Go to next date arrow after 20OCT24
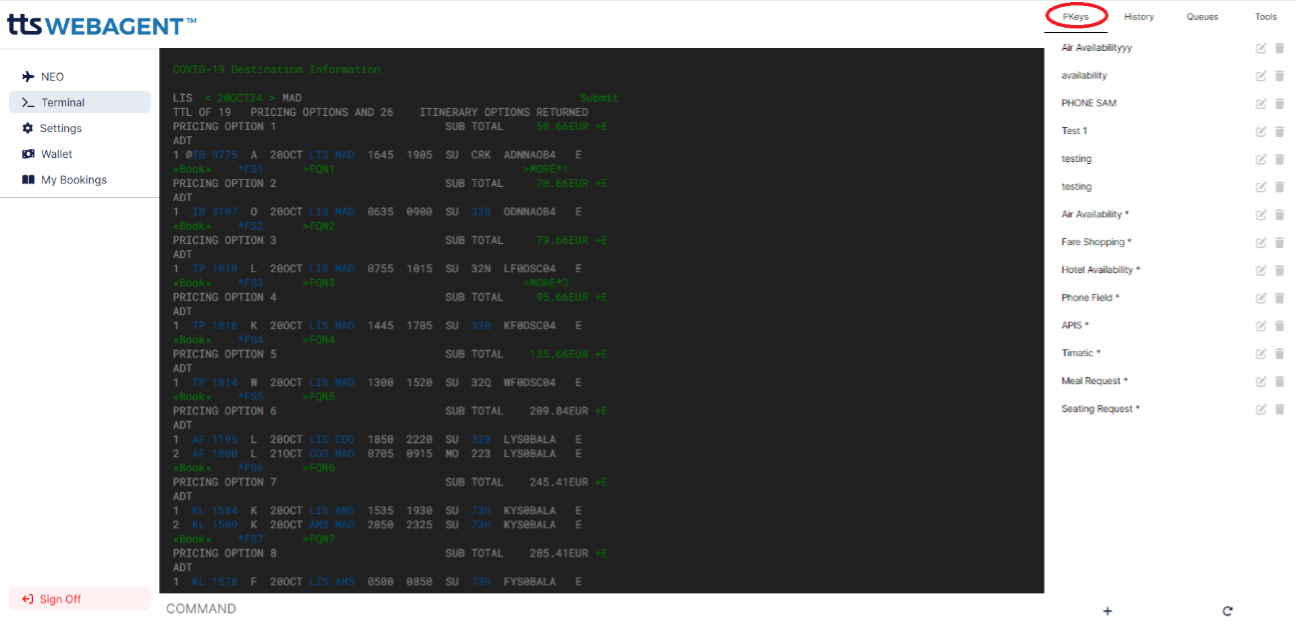The width and height of the screenshot is (1301, 626). click(273, 98)
